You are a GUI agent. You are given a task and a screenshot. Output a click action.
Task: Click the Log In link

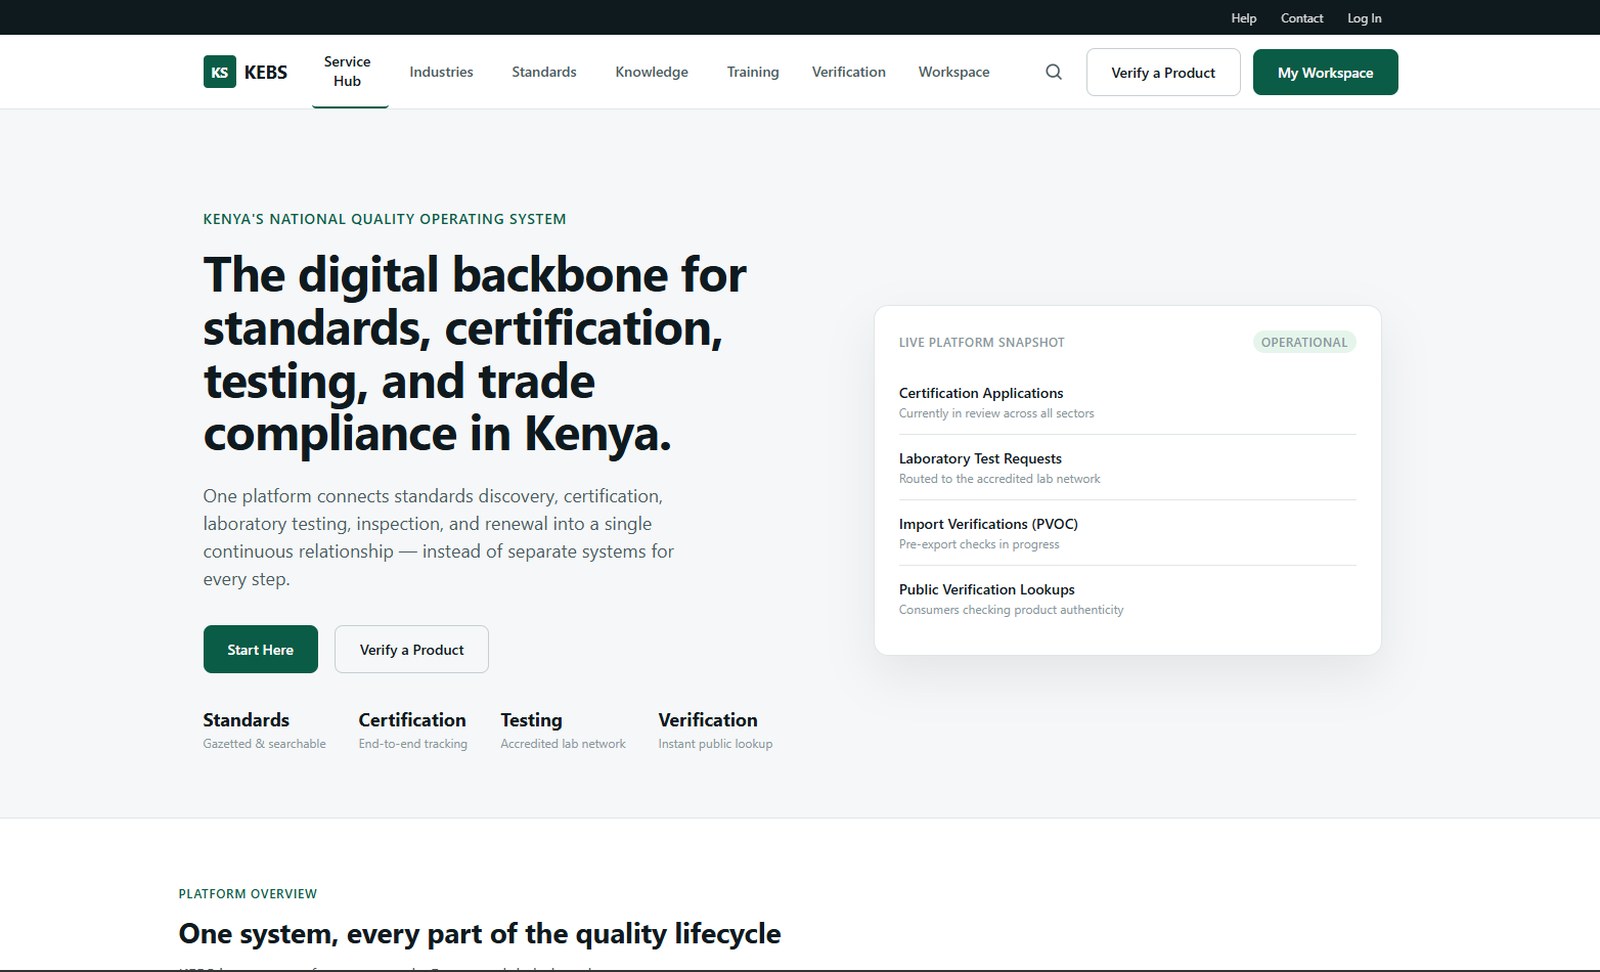pyautogui.click(x=1364, y=18)
